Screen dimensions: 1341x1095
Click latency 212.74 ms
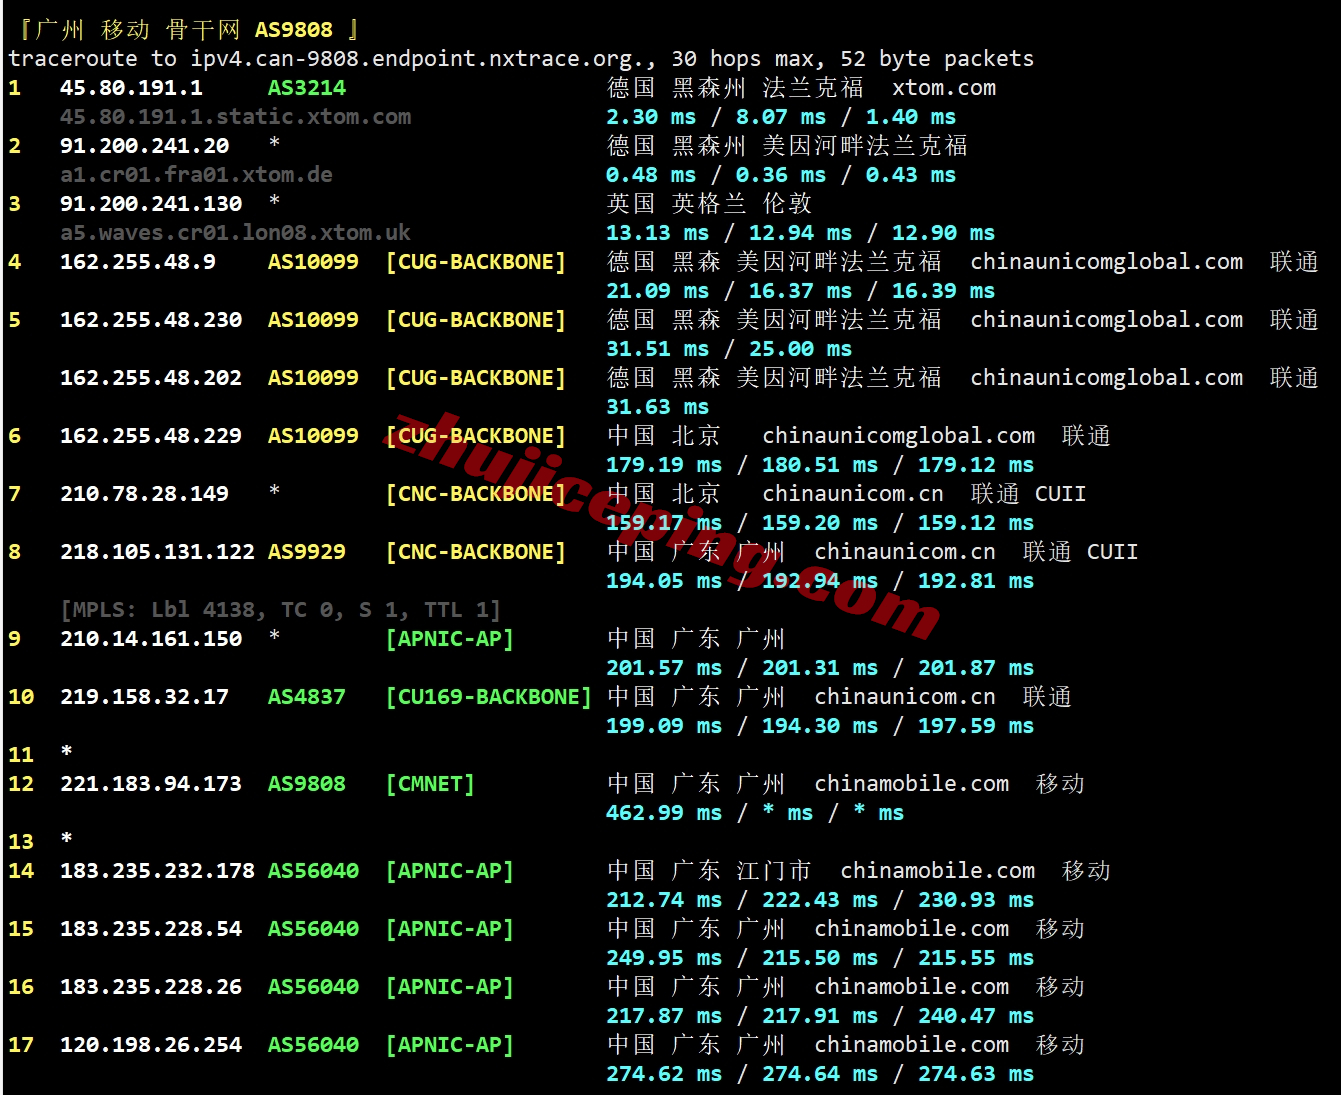pos(664,900)
